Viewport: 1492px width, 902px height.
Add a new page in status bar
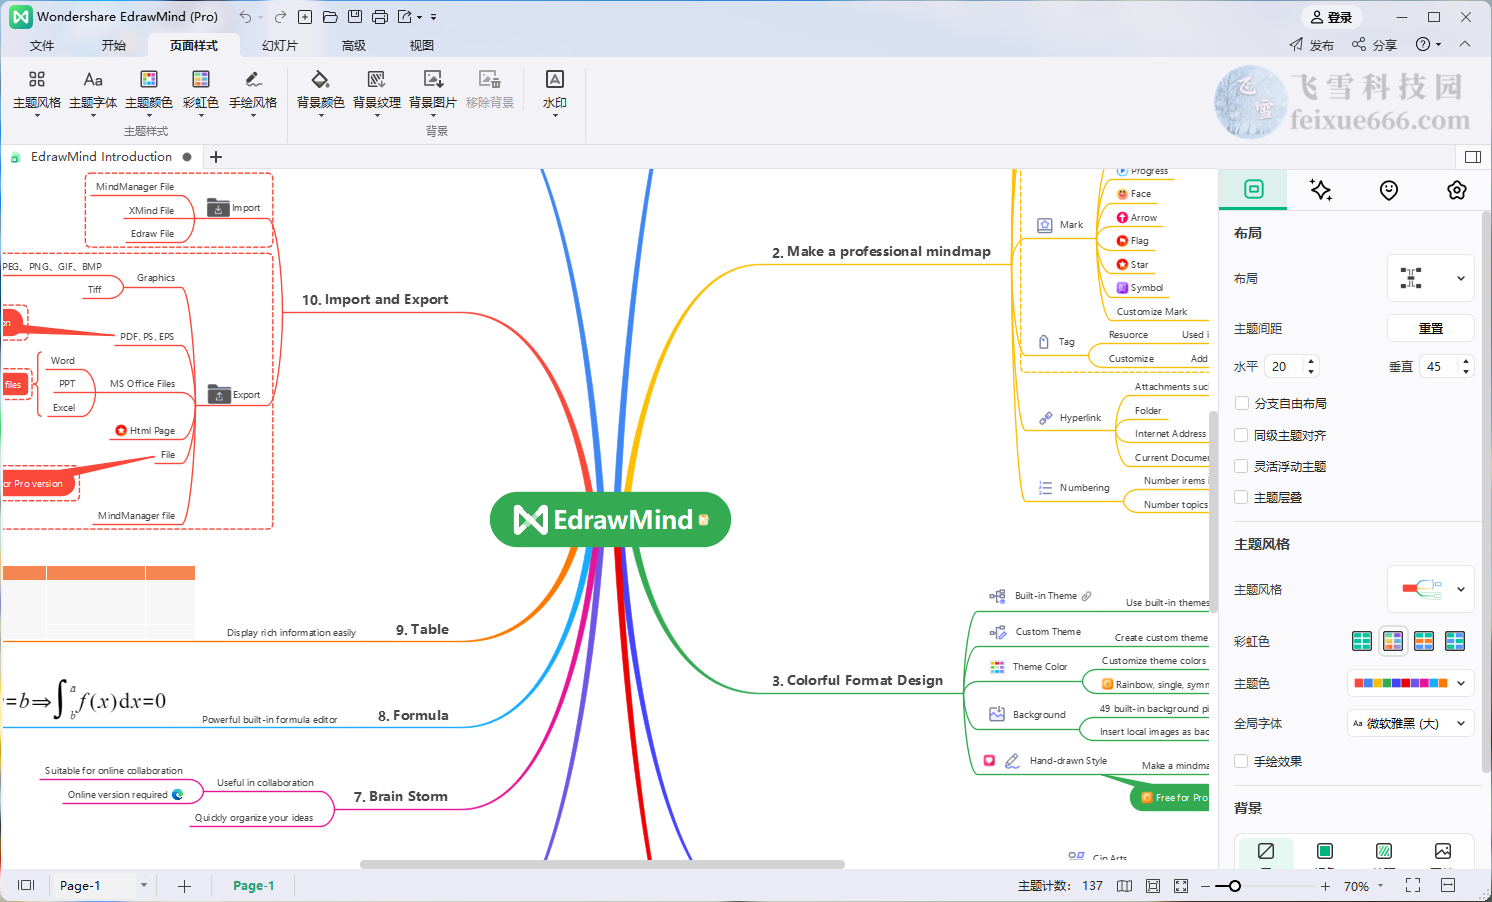(x=184, y=886)
